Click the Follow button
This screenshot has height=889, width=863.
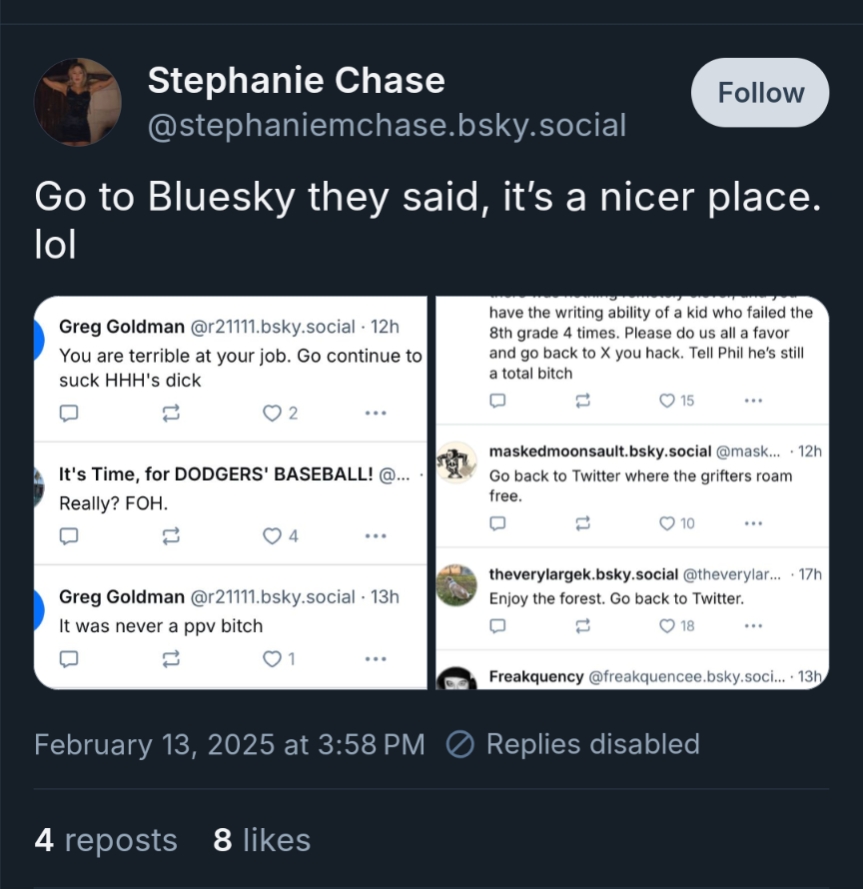[x=760, y=93]
